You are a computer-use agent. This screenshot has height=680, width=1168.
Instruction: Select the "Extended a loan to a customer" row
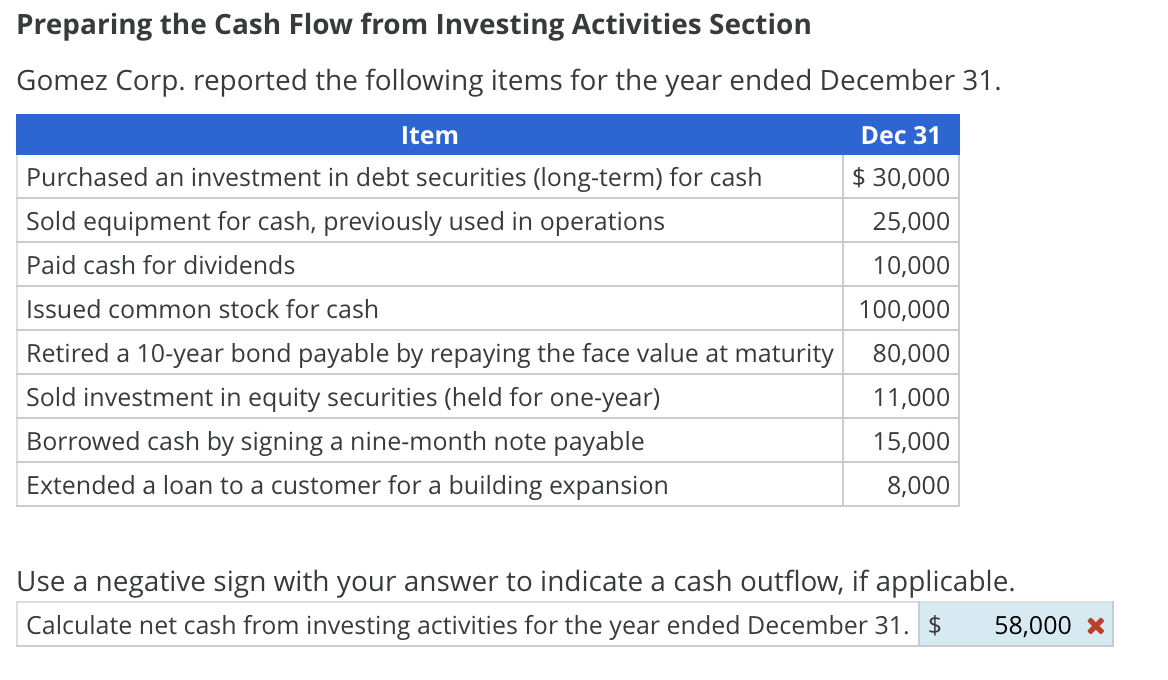[x=347, y=486]
